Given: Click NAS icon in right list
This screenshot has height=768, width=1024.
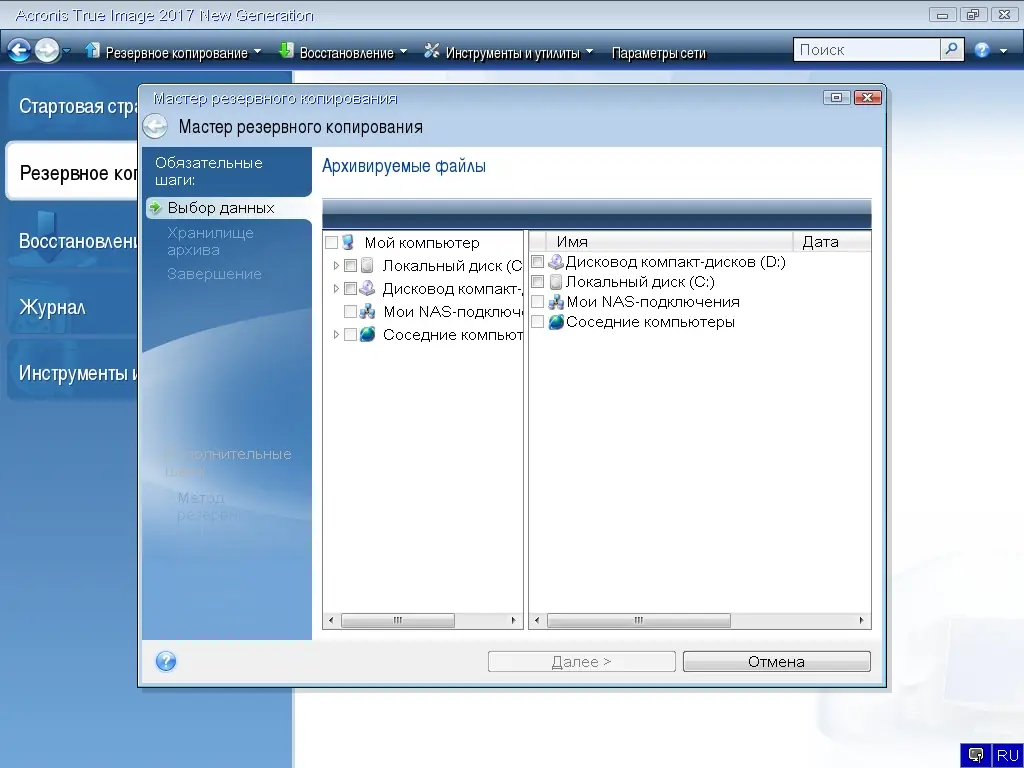Looking at the screenshot, I should coord(556,302).
